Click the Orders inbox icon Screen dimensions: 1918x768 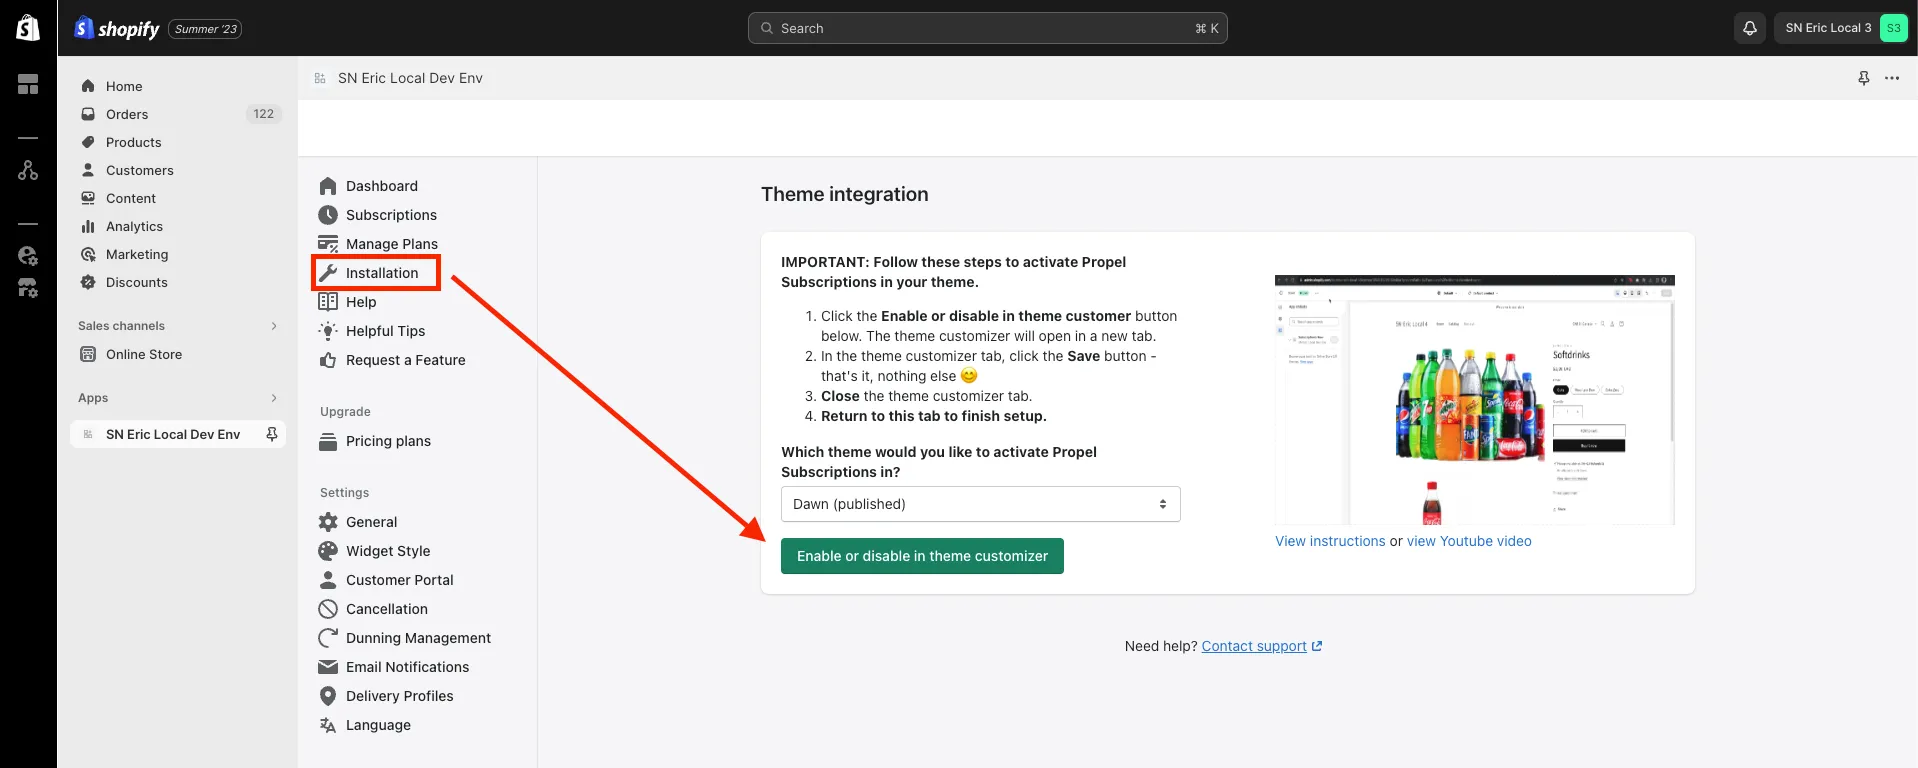(88, 114)
